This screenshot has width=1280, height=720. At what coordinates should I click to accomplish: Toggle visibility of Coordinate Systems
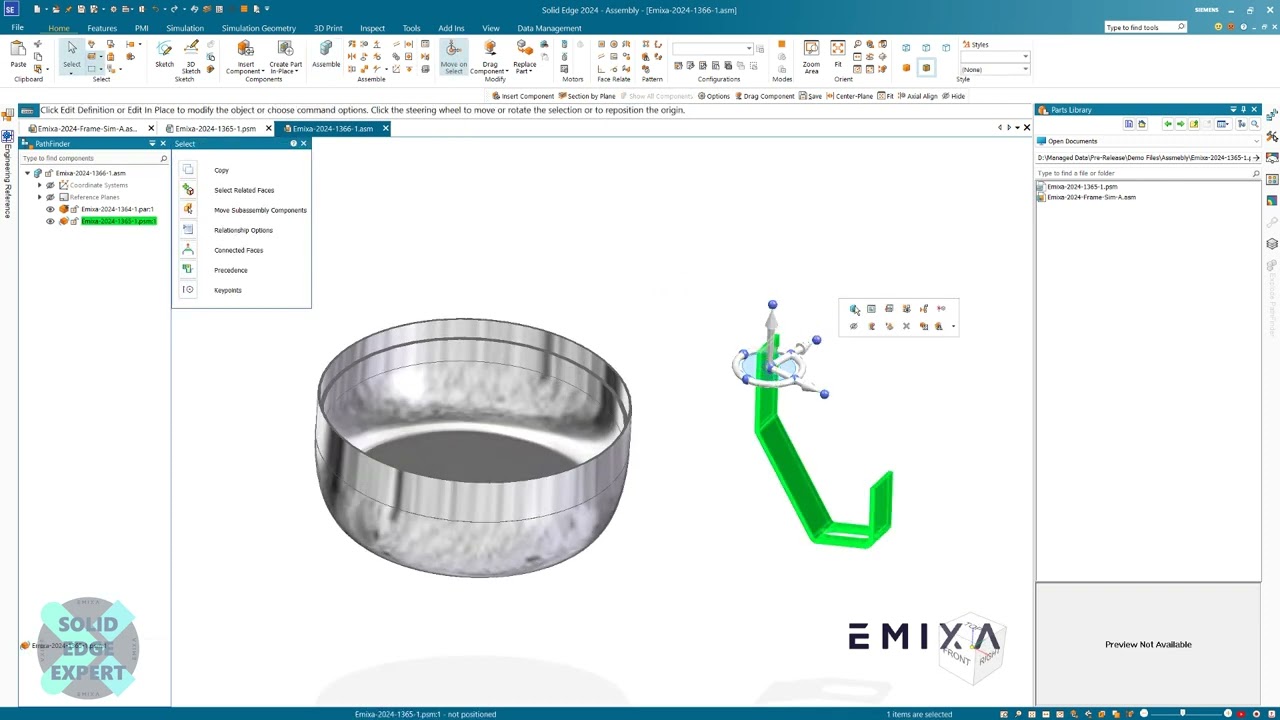50,185
